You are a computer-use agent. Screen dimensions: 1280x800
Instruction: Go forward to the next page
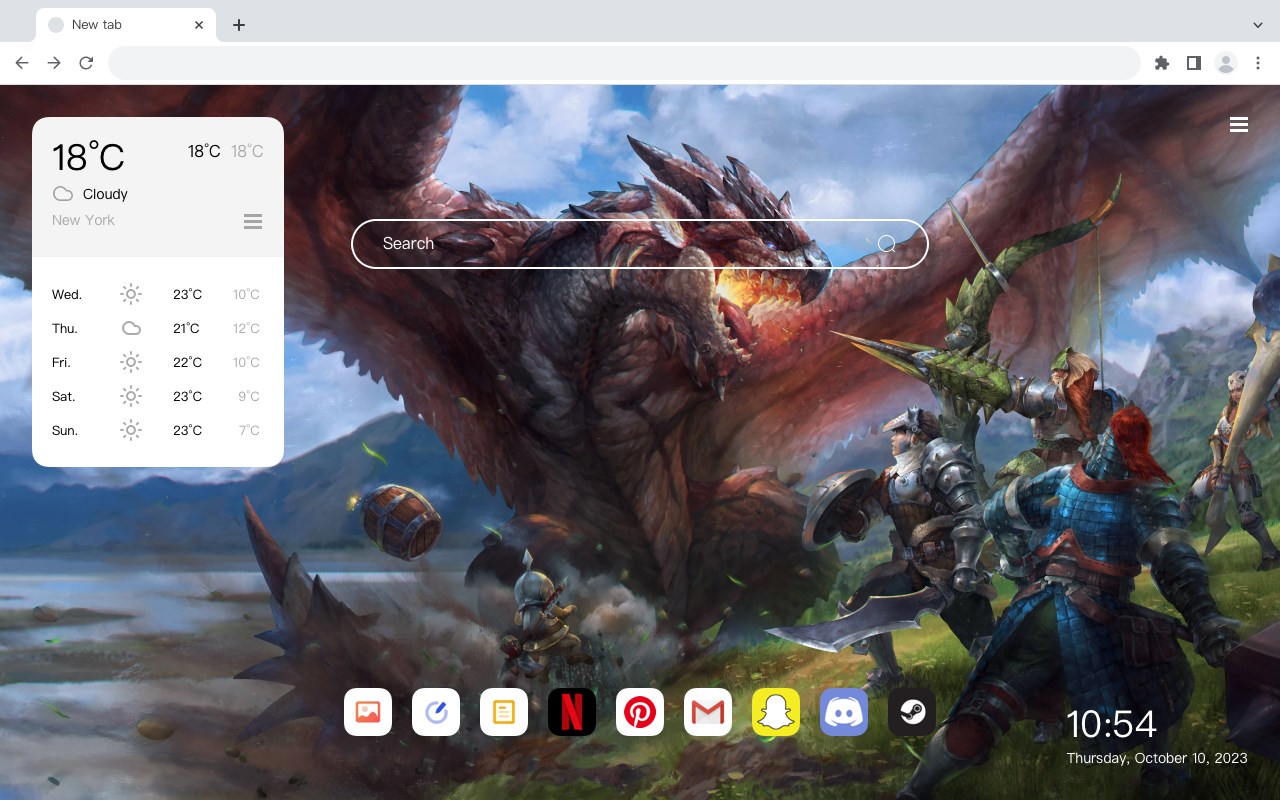click(54, 63)
